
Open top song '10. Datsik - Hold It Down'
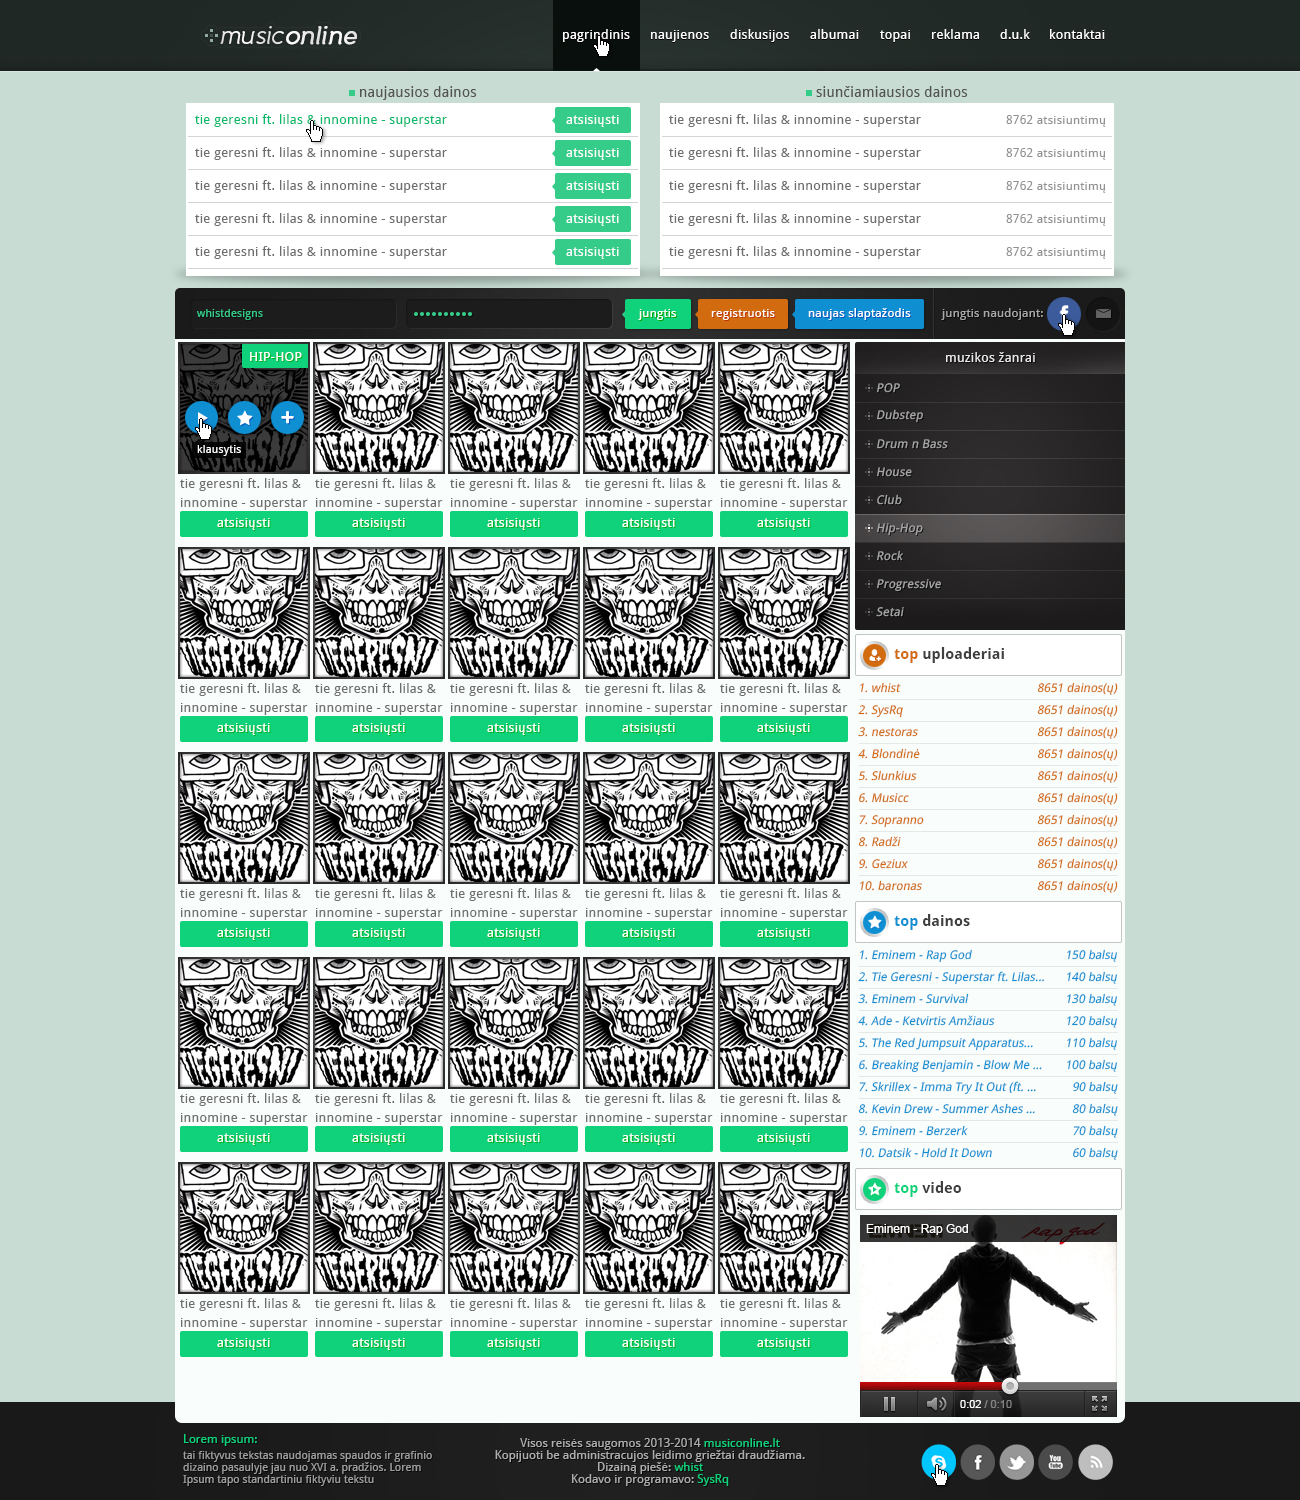point(925,1153)
